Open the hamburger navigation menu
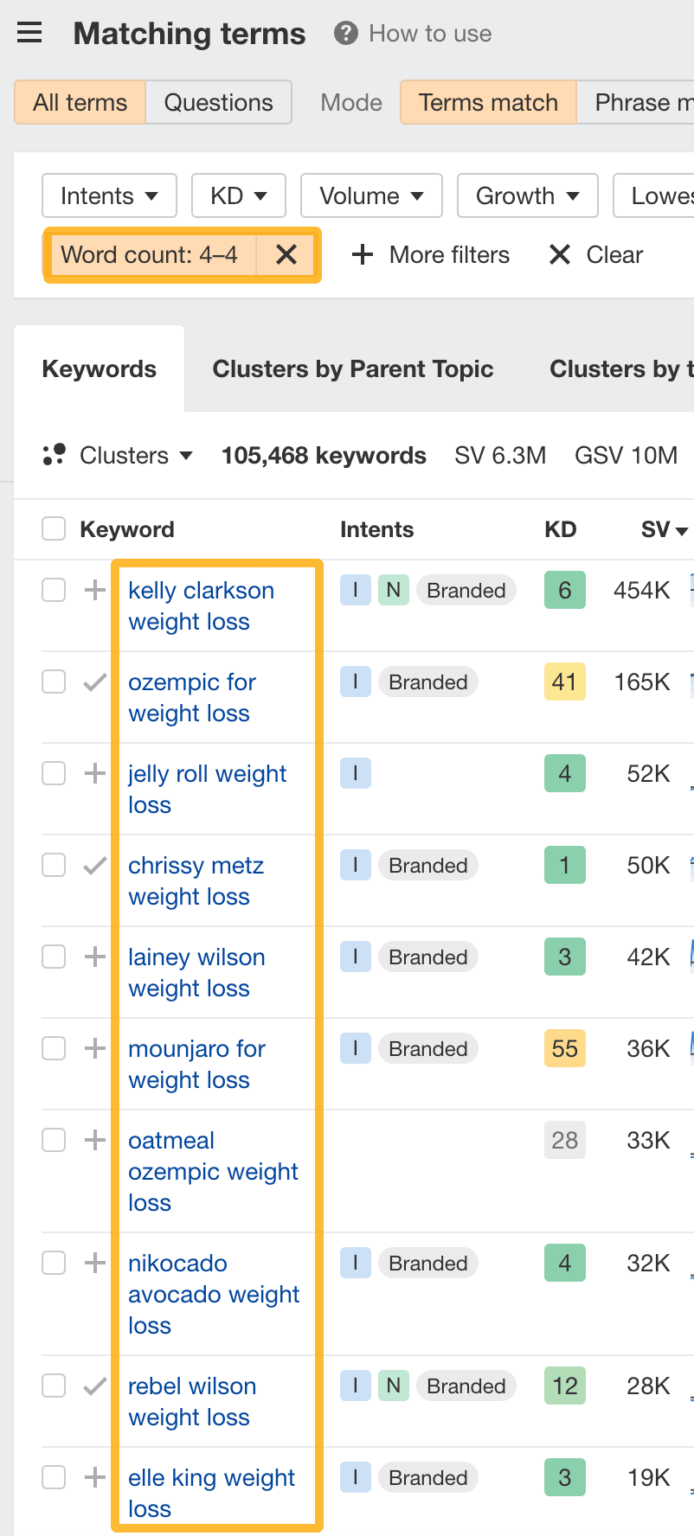Viewport: 694px width, 1536px height. tap(29, 33)
